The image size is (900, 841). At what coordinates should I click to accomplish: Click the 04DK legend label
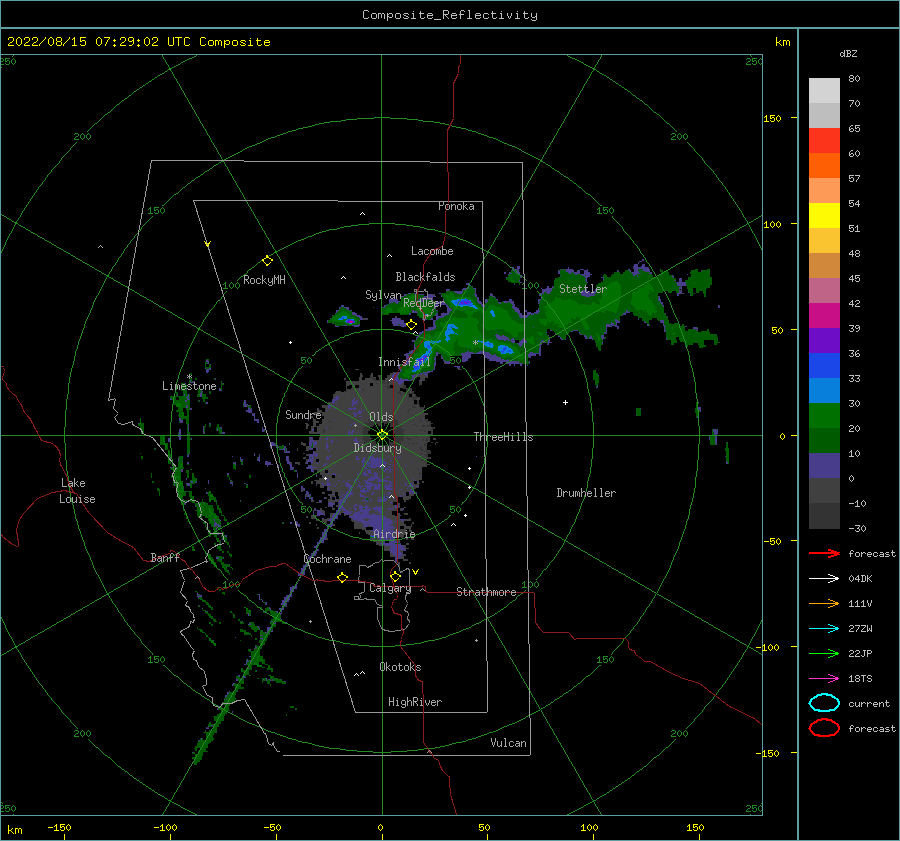860,578
